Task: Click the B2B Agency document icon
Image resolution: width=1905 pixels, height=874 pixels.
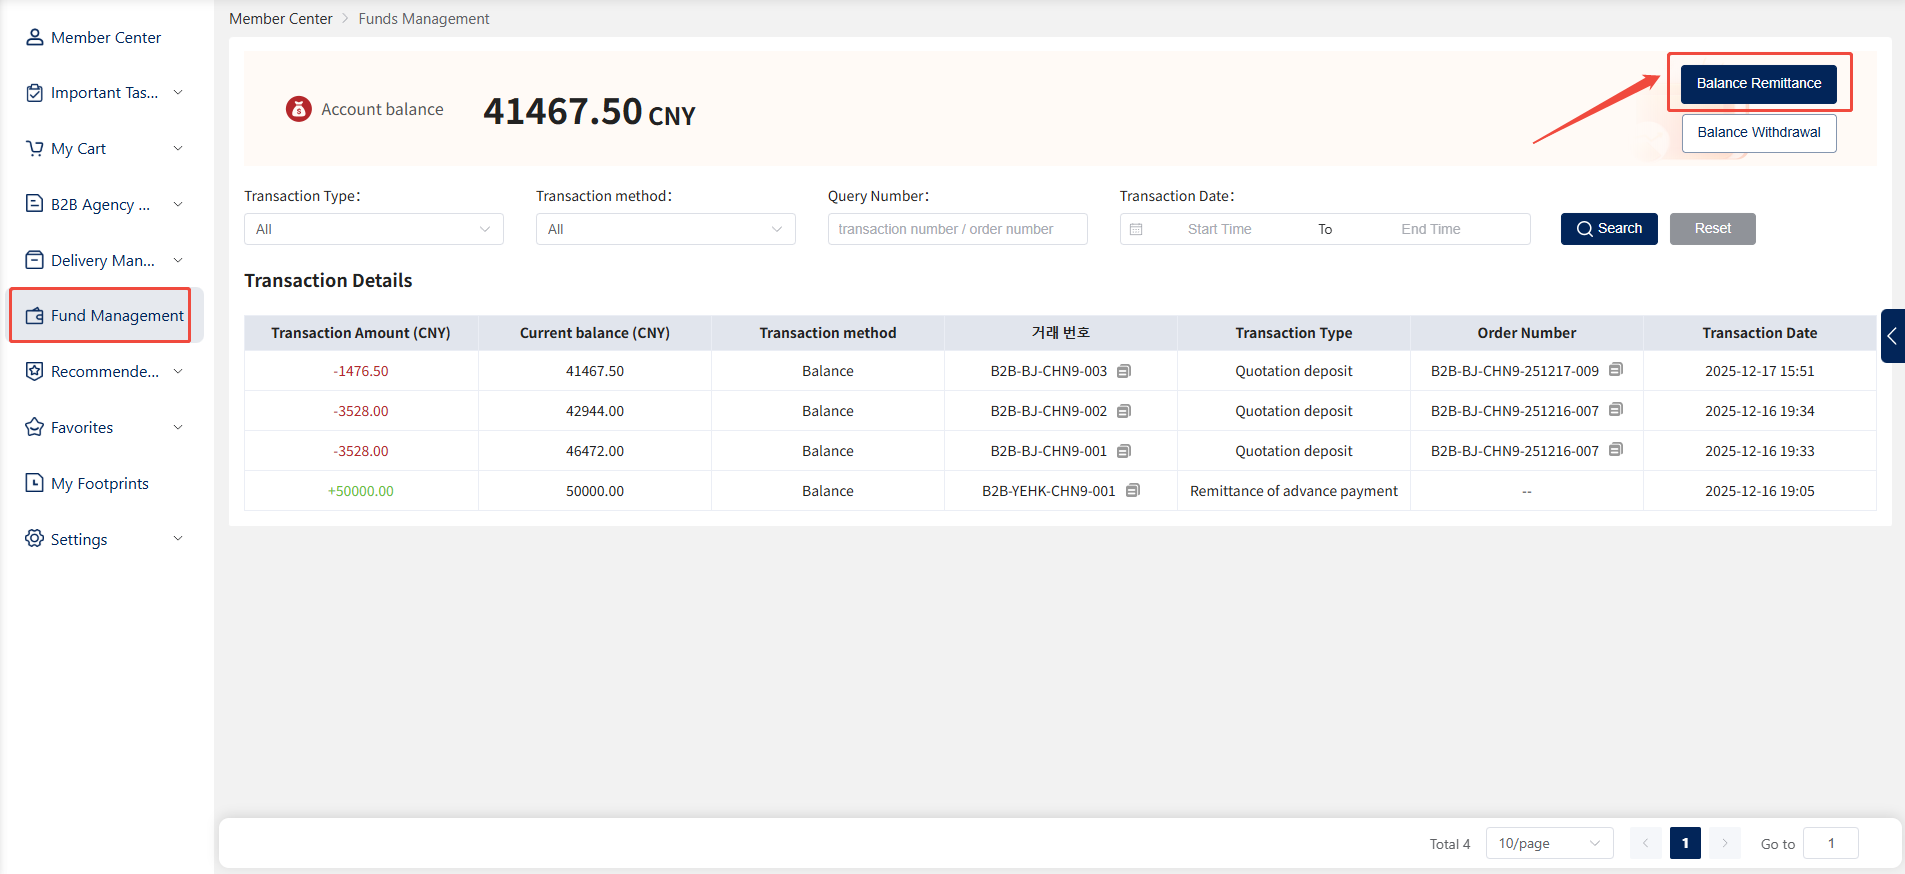Action: click(34, 204)
